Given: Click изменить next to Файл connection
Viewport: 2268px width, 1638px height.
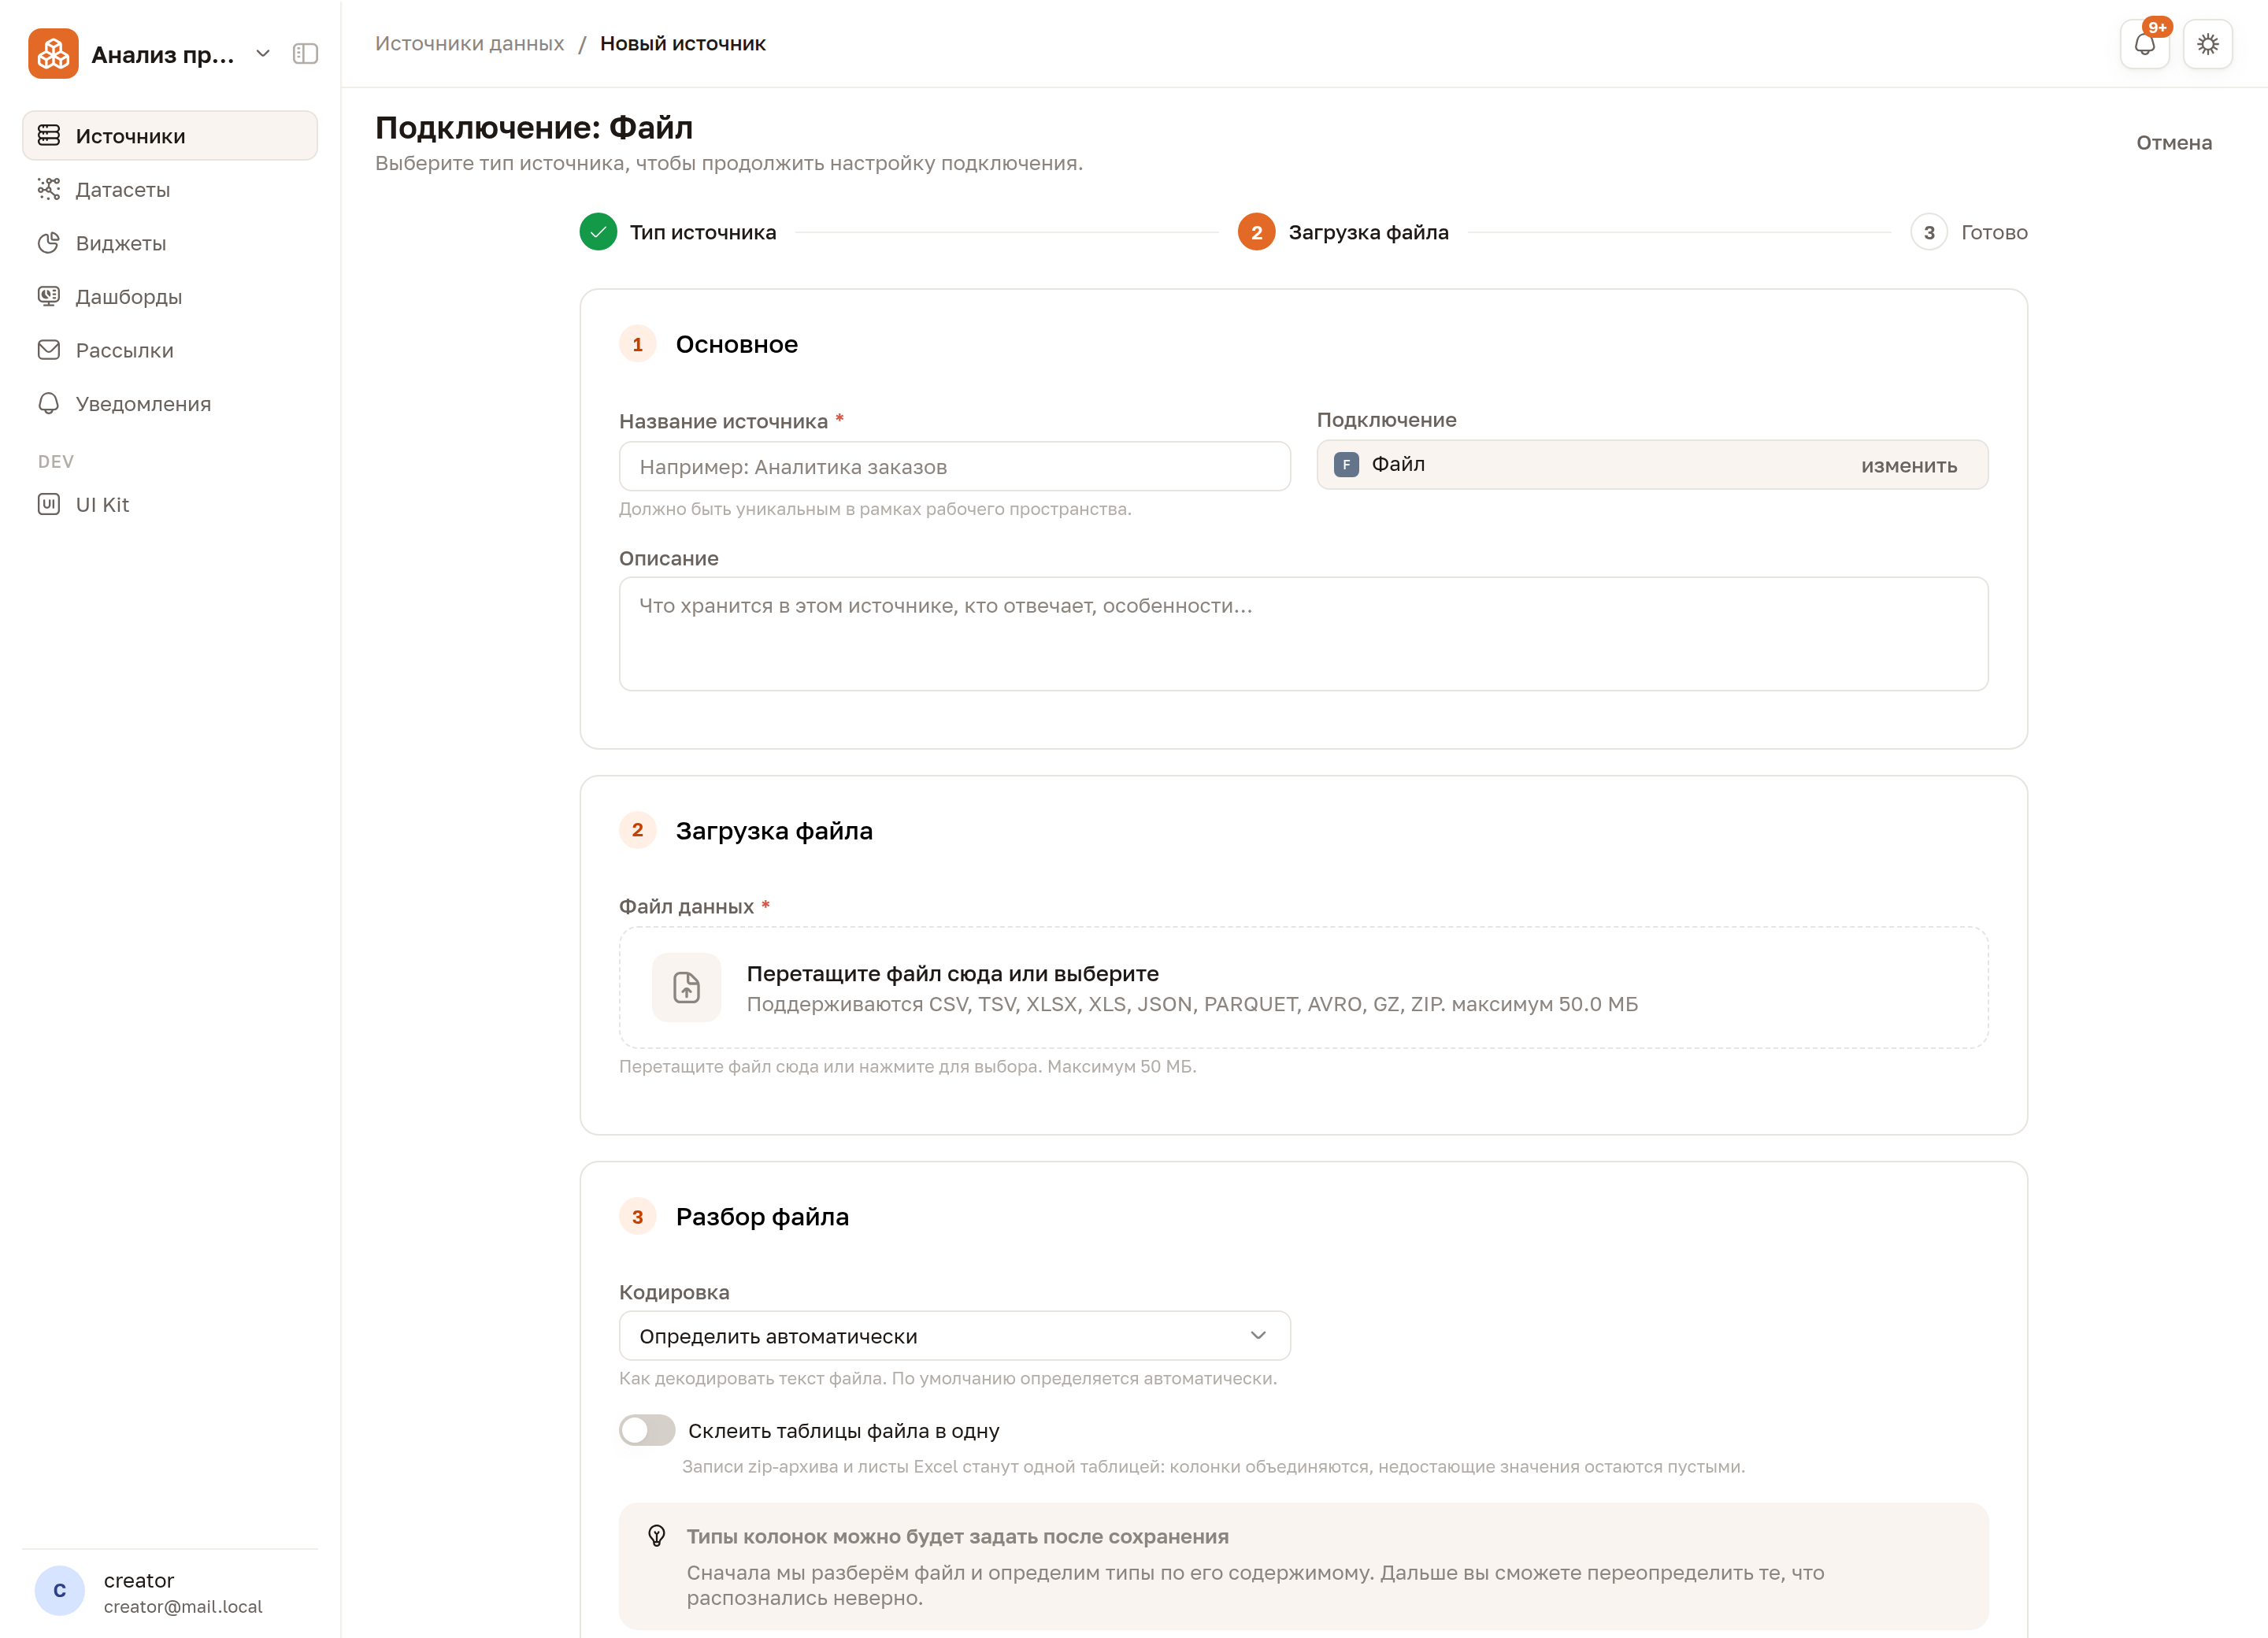Looking at the screenshot, I should coord(1909,465).
